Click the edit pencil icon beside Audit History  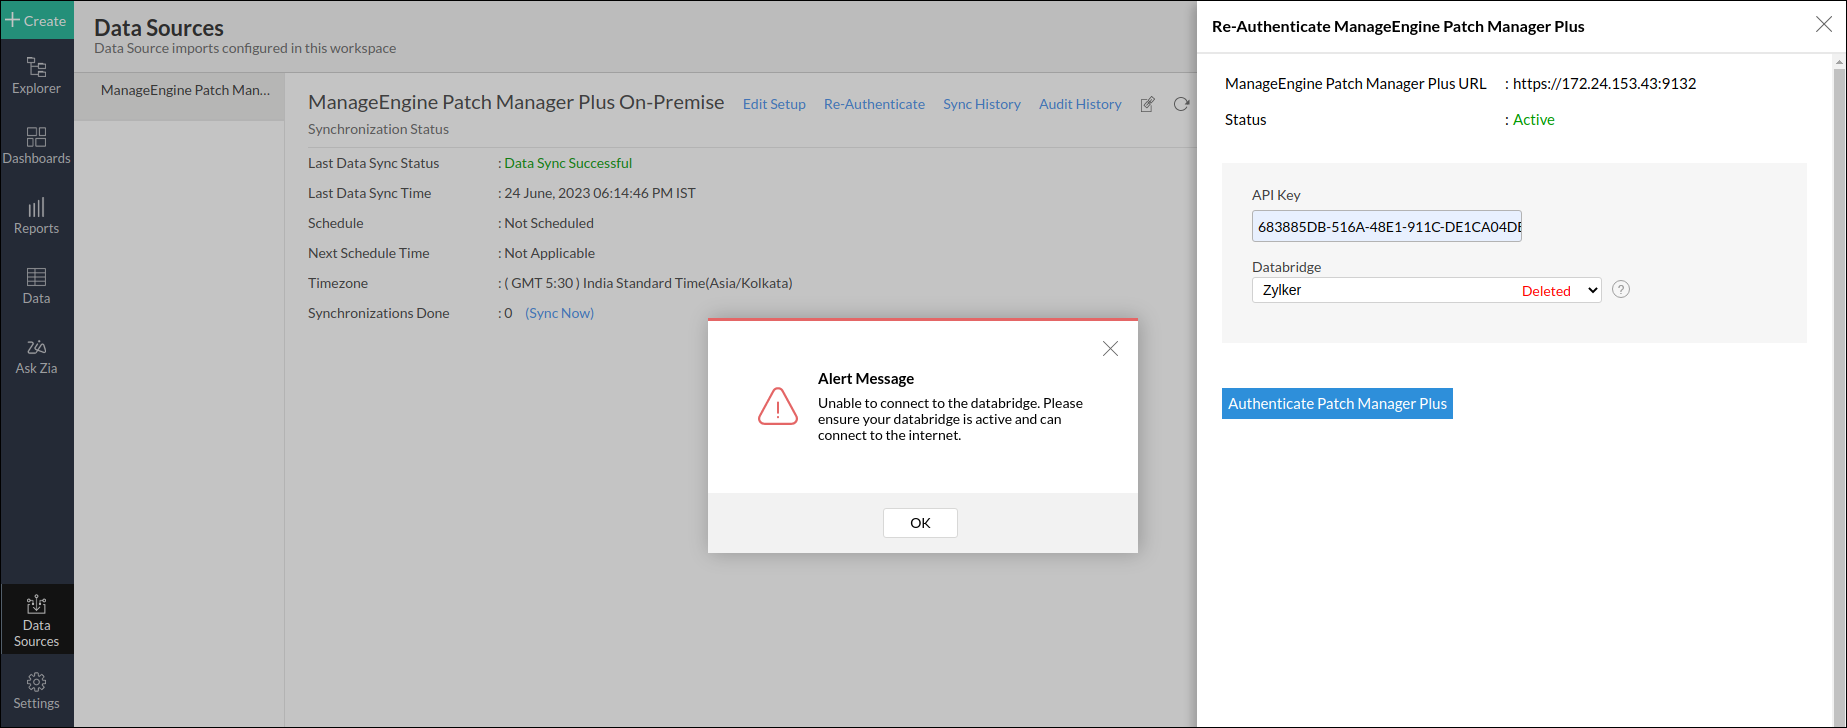click(1148, 104)
